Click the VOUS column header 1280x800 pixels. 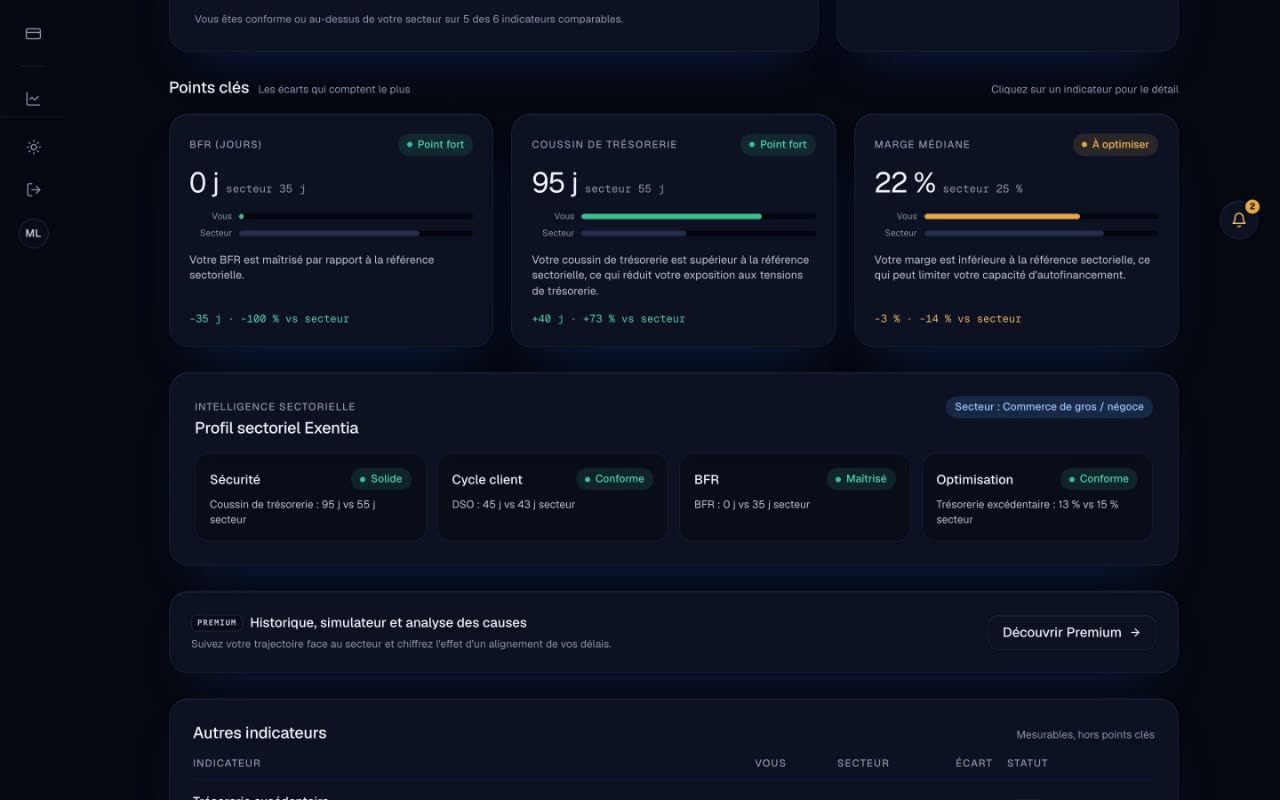770,763
